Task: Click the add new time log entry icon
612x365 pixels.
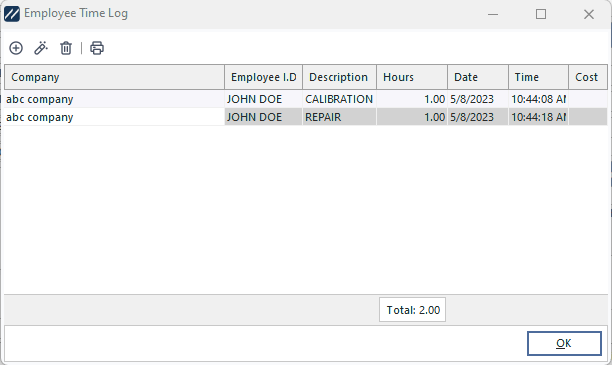Action: (16, 48)
